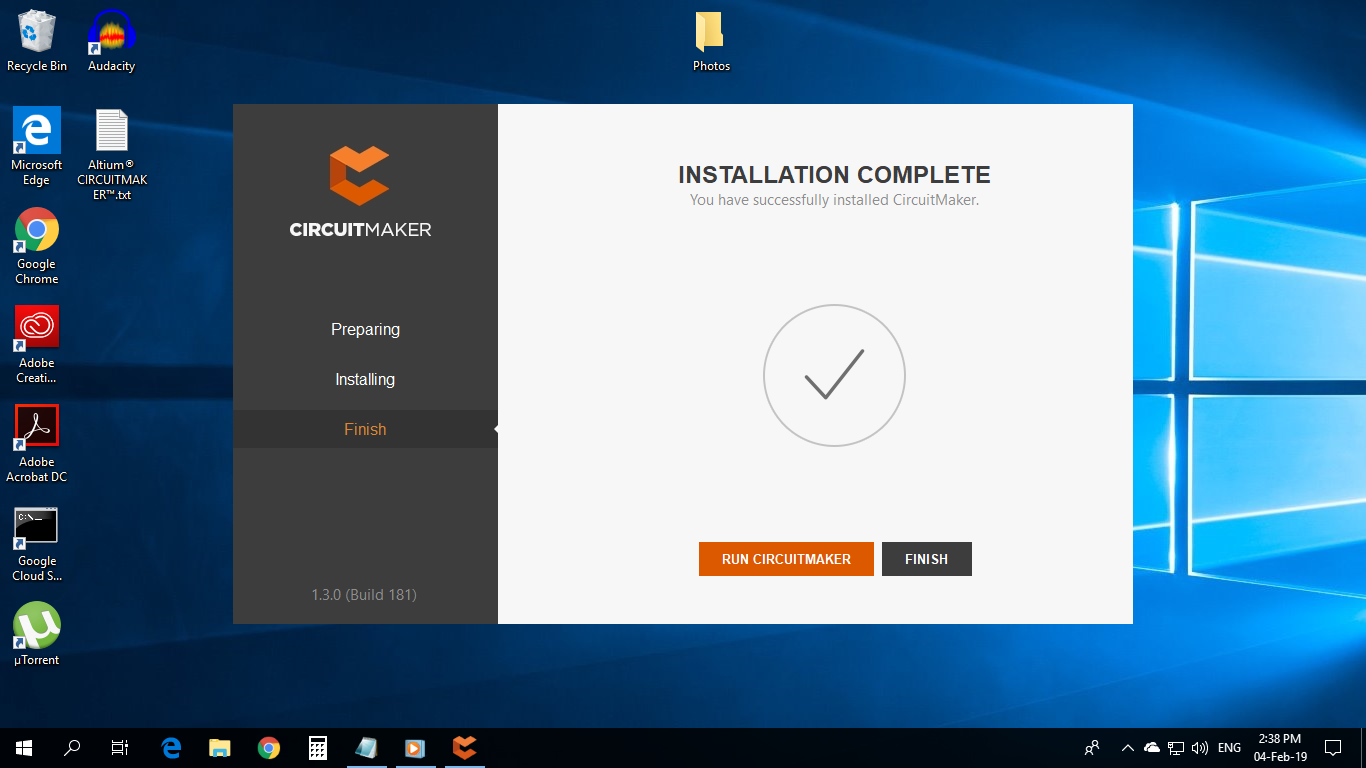Click the OneDrive cloud tray icon

[1152, 748]
